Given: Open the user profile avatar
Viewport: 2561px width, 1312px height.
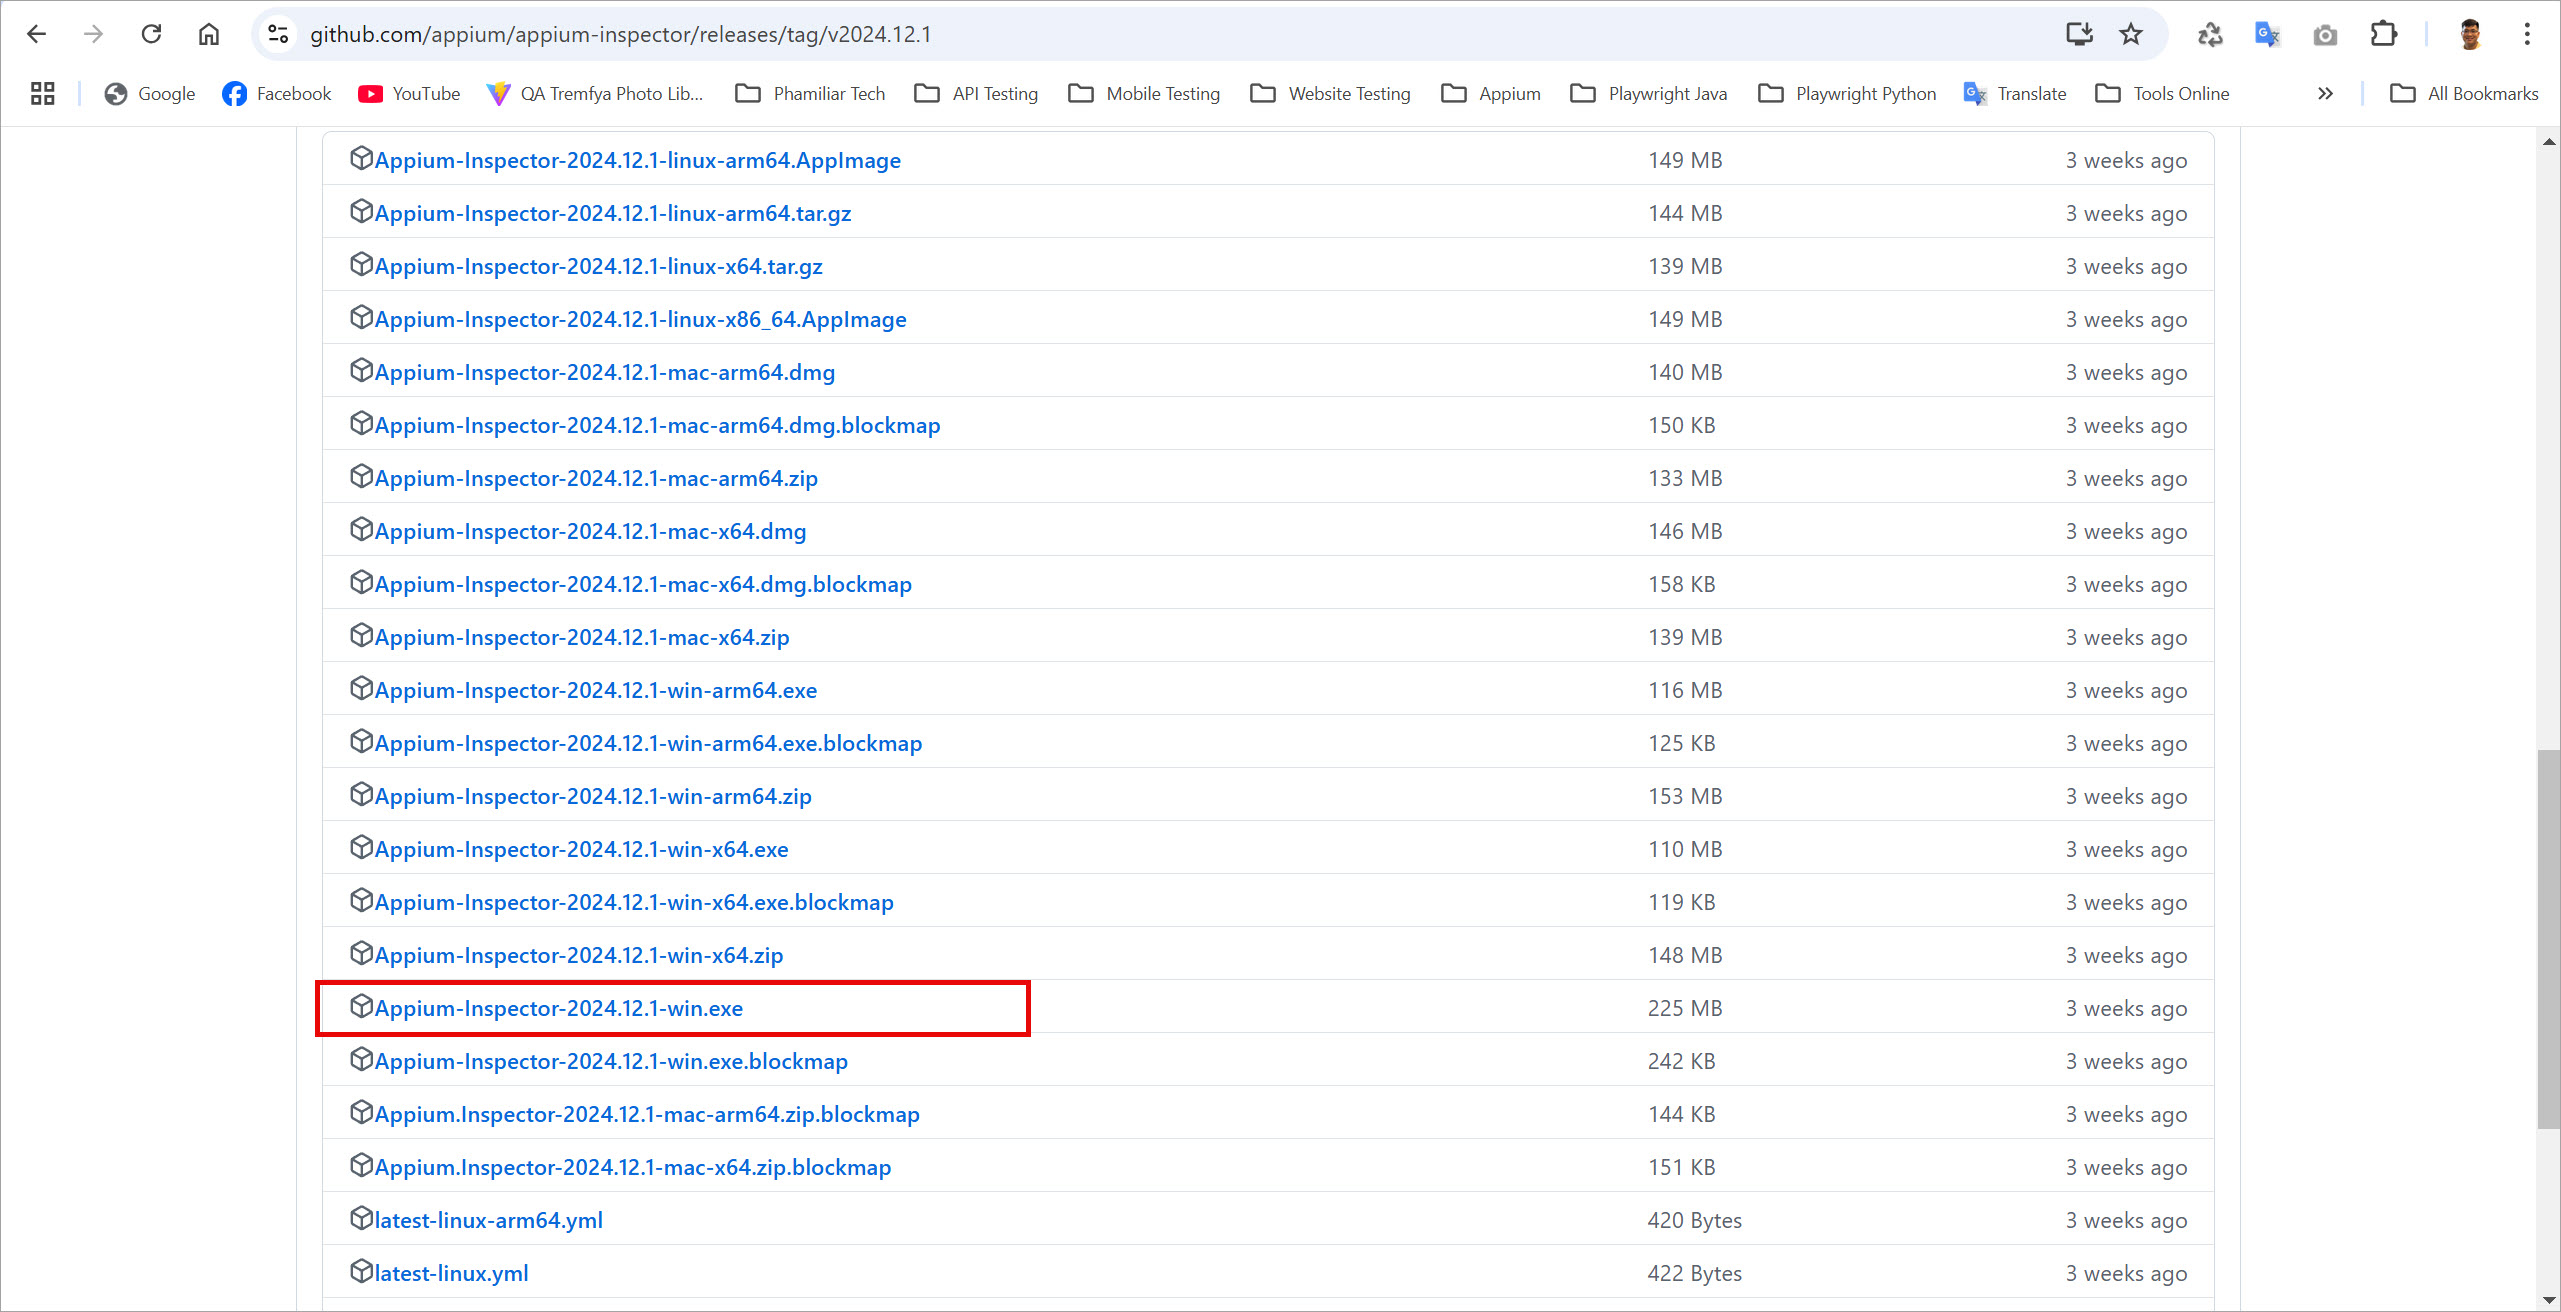Looking at the screenshot, I should tap(2470, 34).
